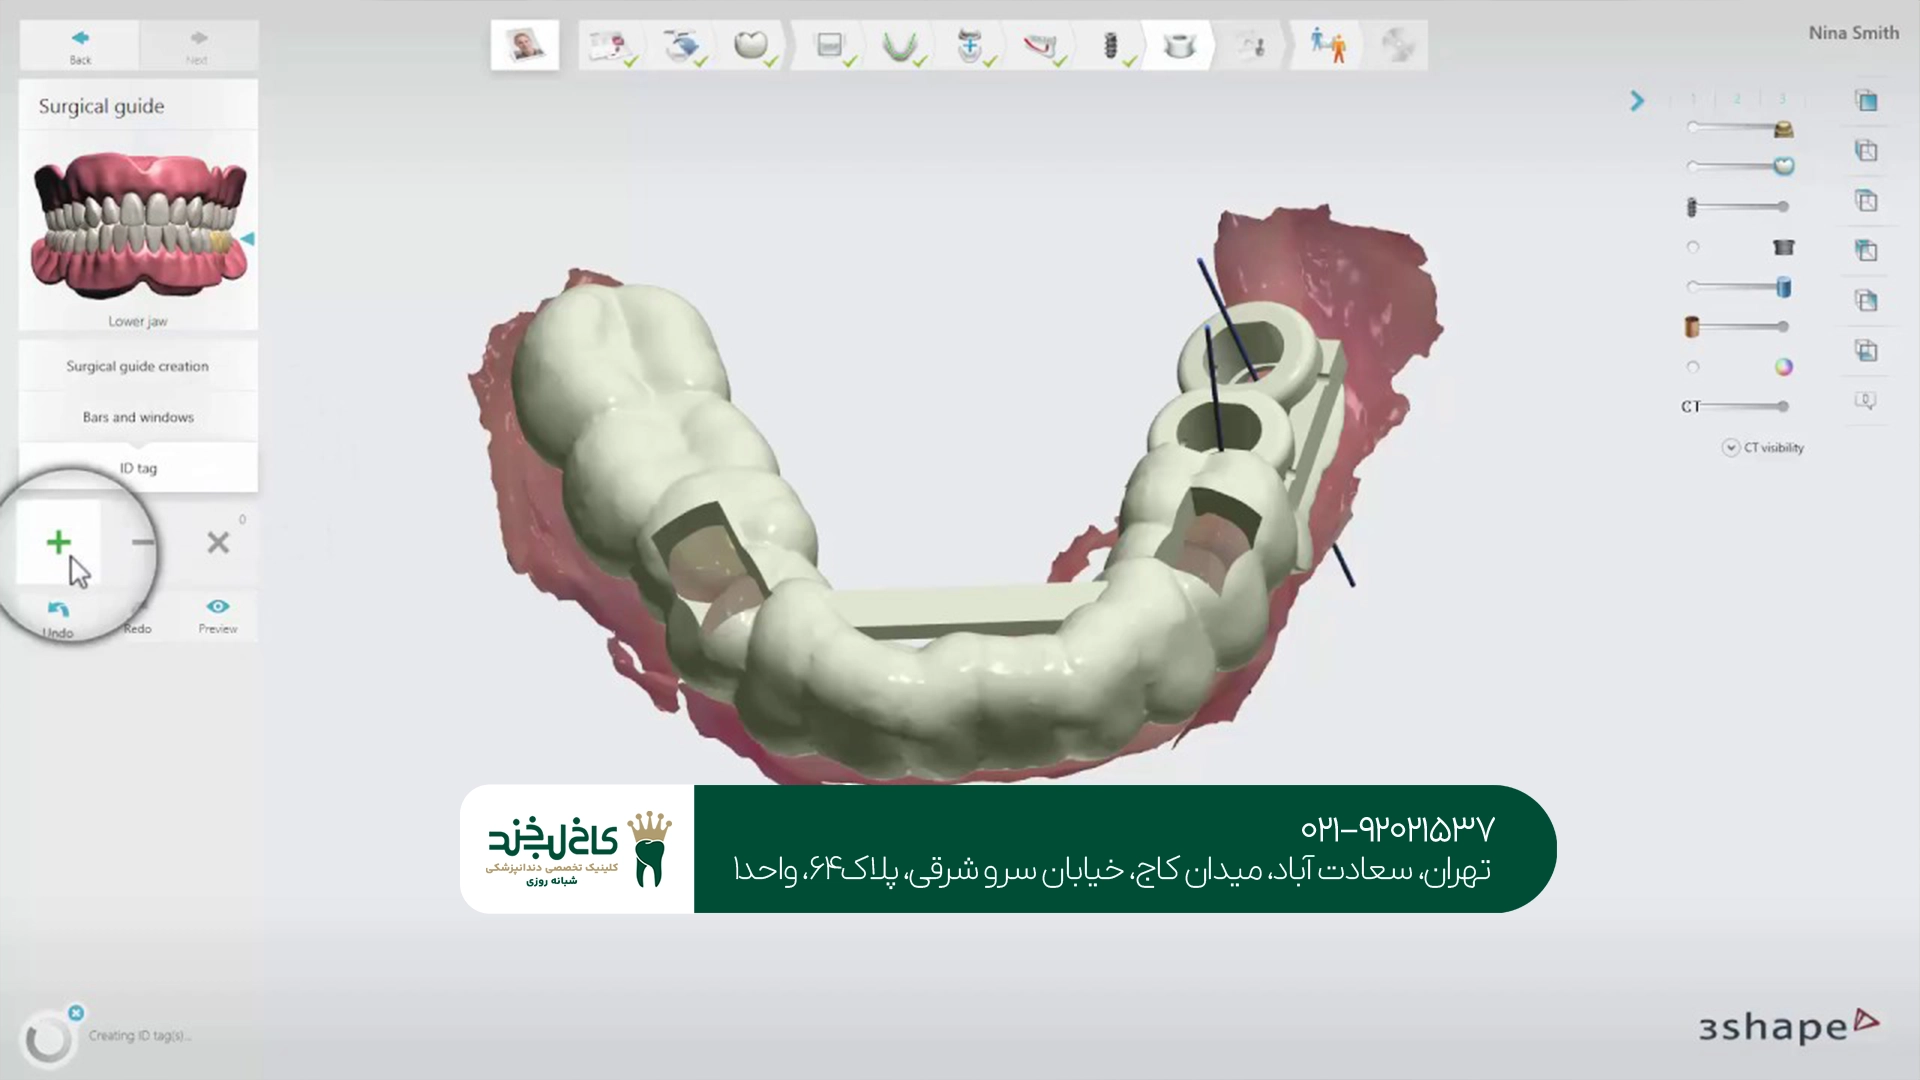The width and height of the screenshot is (1920, 1080).
Task: Click the sixth view cube icon
Action: (x=1866, y=351)
